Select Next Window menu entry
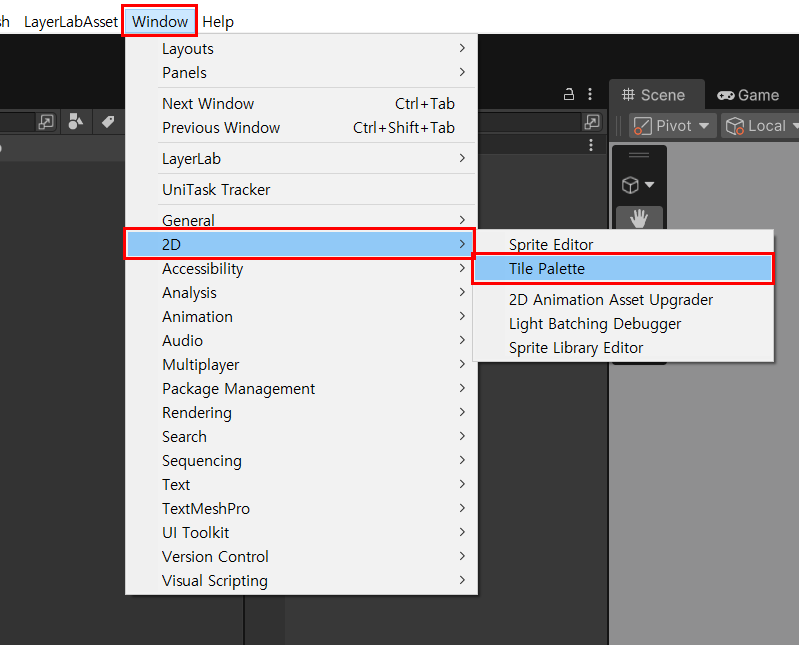Screen dimensions: 799x645 pos(301,103)
